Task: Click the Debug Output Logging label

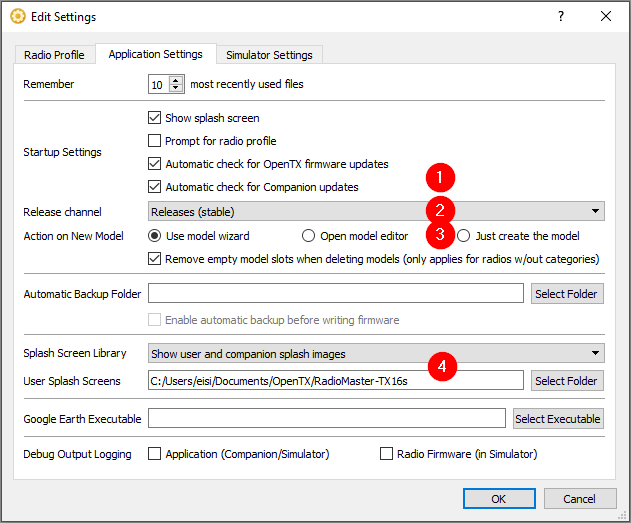Action: pyautogui.click(x=77, y=454)
